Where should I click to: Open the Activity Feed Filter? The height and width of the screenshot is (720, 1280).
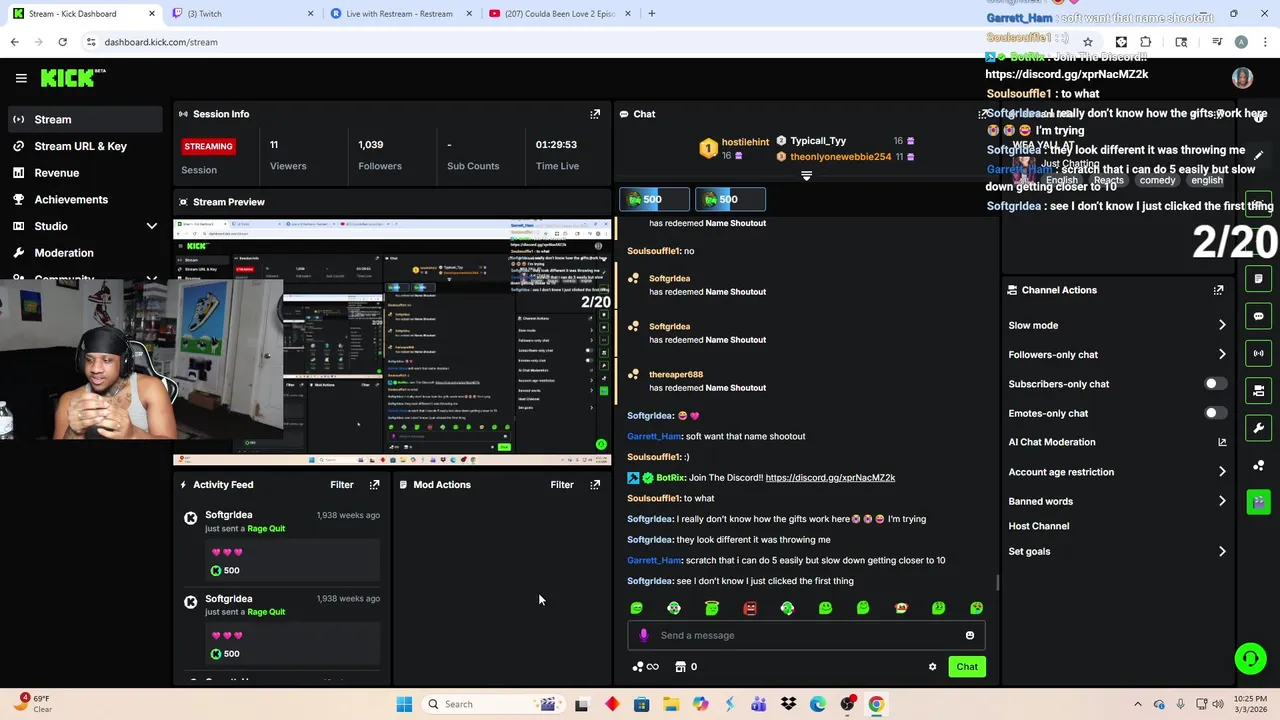pos(342,485)
